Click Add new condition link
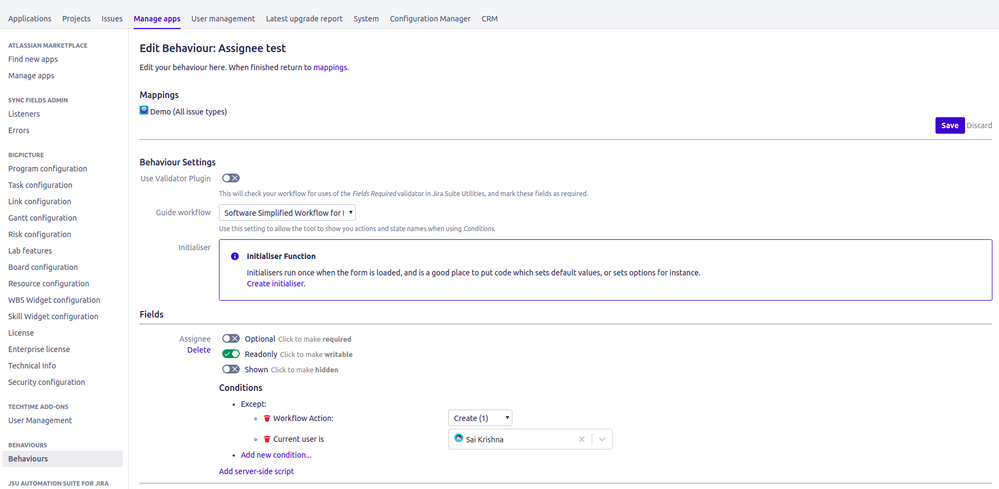 tap(276, 455)
